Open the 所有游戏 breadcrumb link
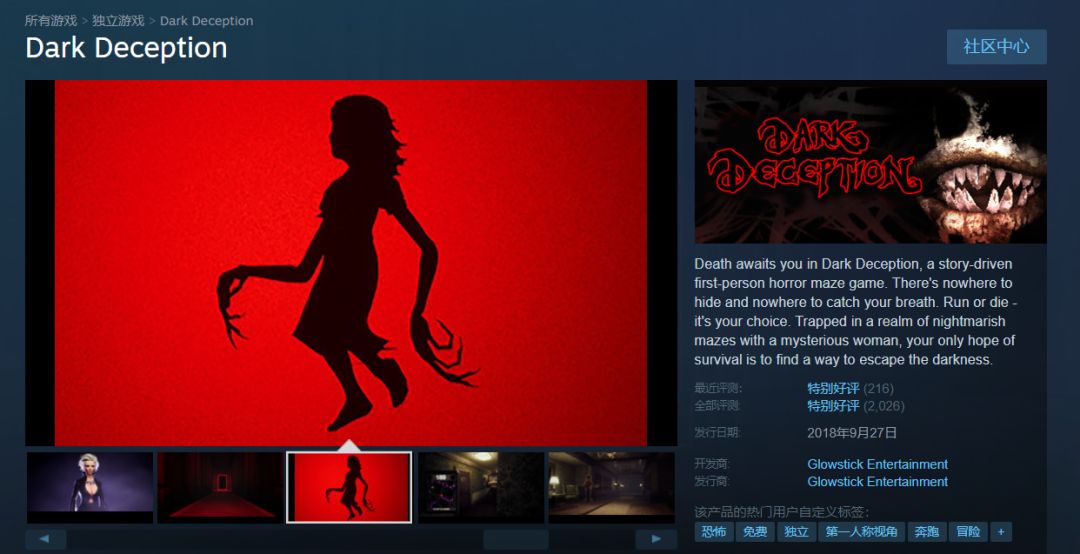1080x554 pixels. (50, 21)
